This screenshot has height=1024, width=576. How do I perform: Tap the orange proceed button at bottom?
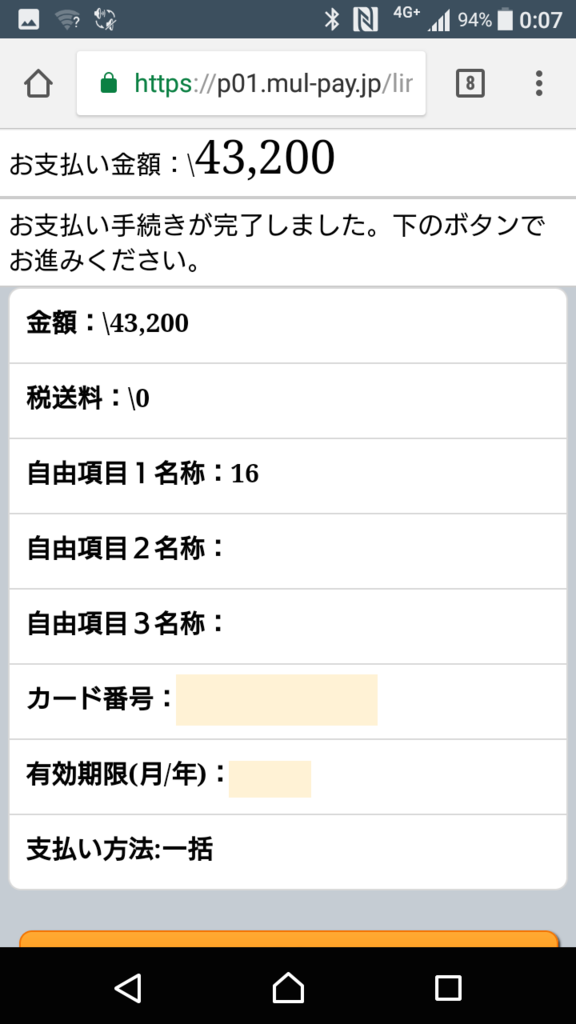point(289,938)
